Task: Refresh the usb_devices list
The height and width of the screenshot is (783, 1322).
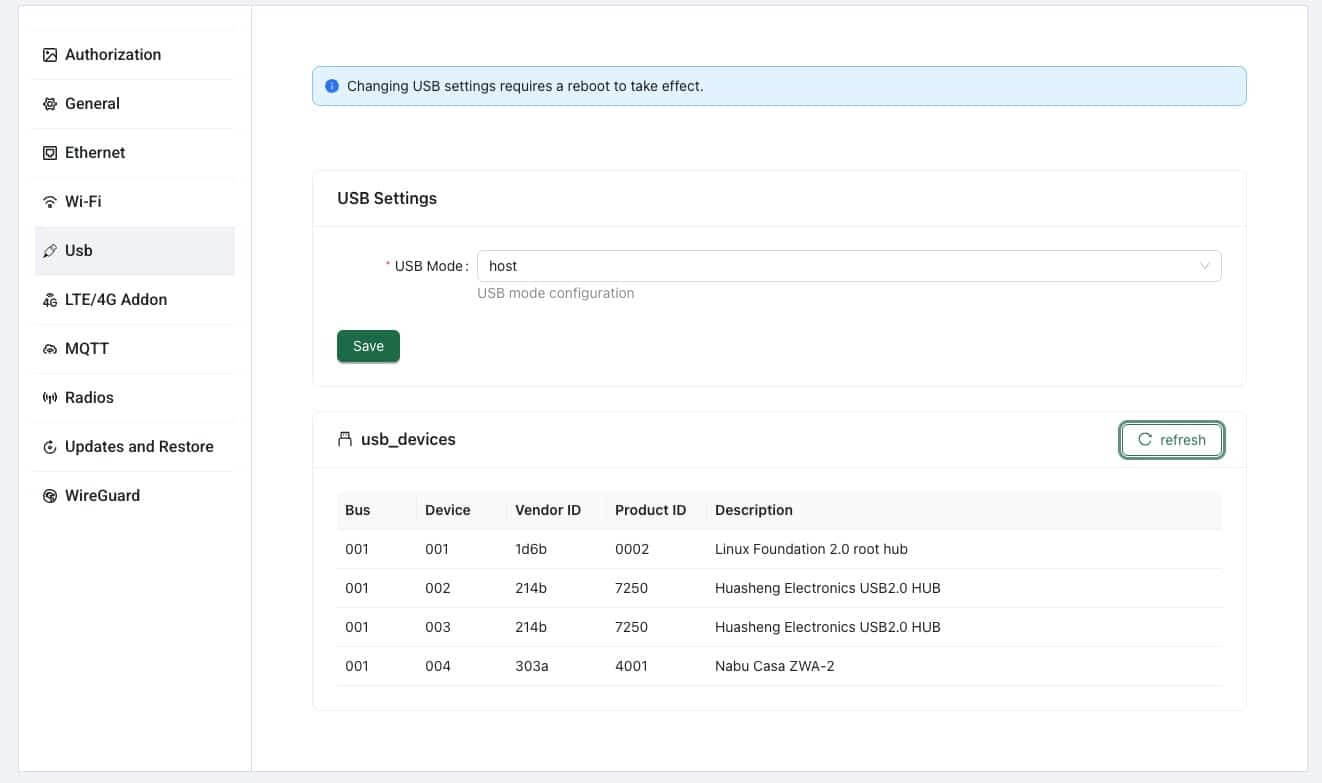Action: [1171, 440]
